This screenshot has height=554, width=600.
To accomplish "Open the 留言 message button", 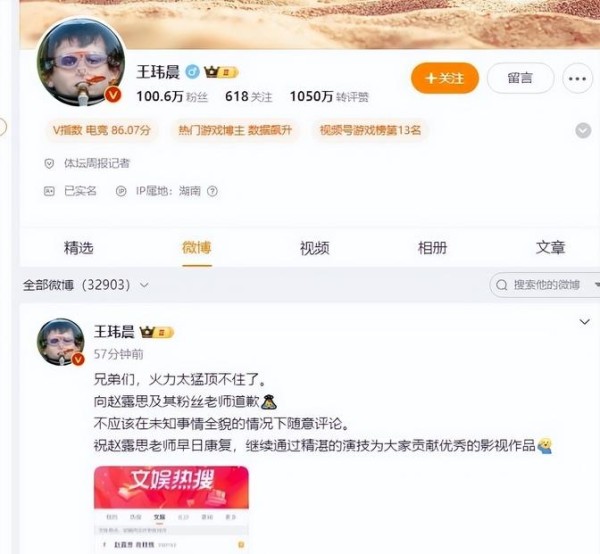I will click(520, 78).
